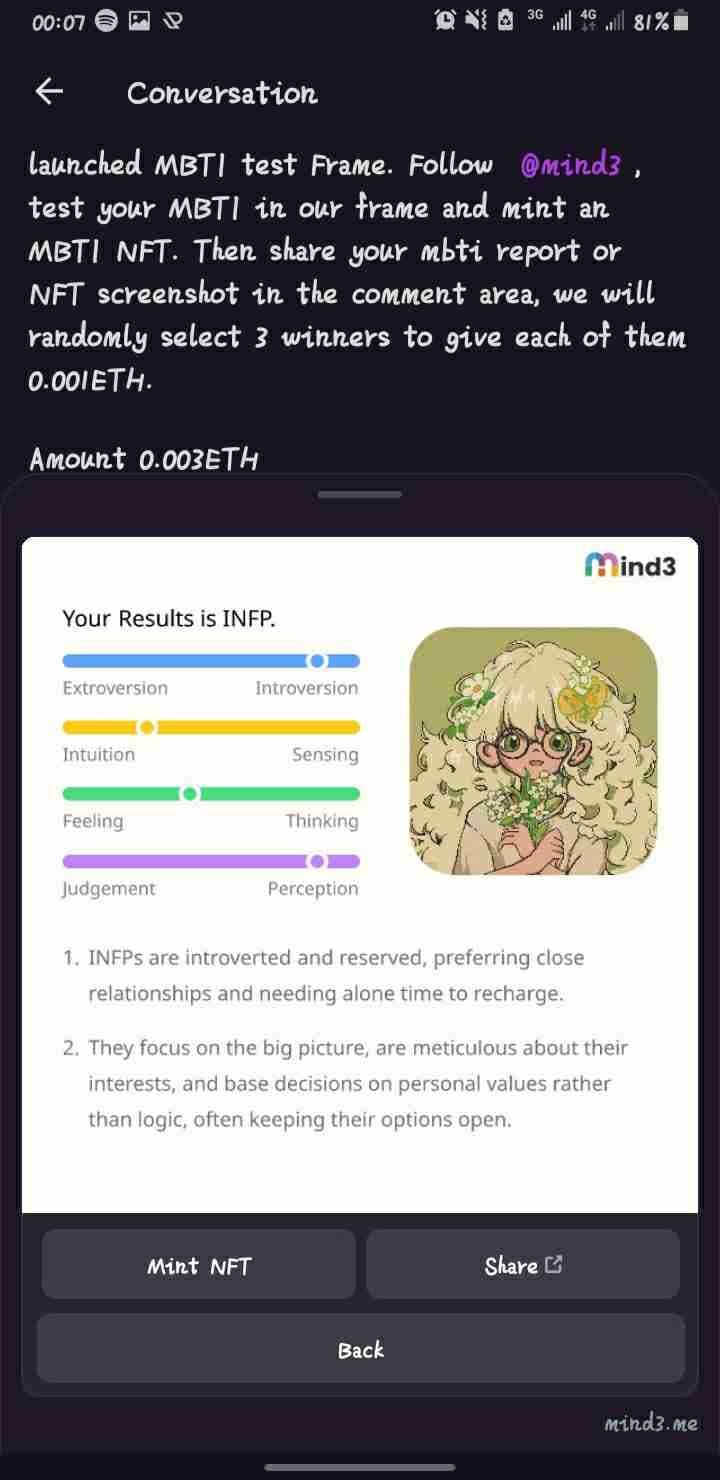Click the Intuition–Sensing yellow slider handle
This screenshot has height=1480, width=720.
pos(147,727)
